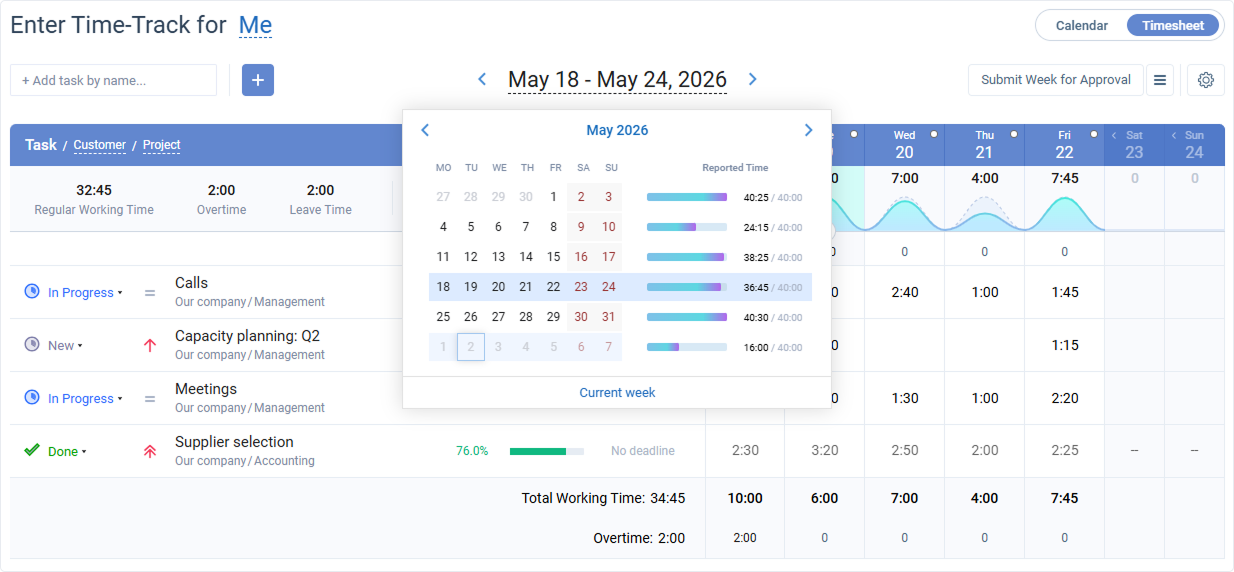Viewport: 1234px width, 572px height.
Task: Click Meetings Wednesday cell 1:30
Action: tap(904, 398)
